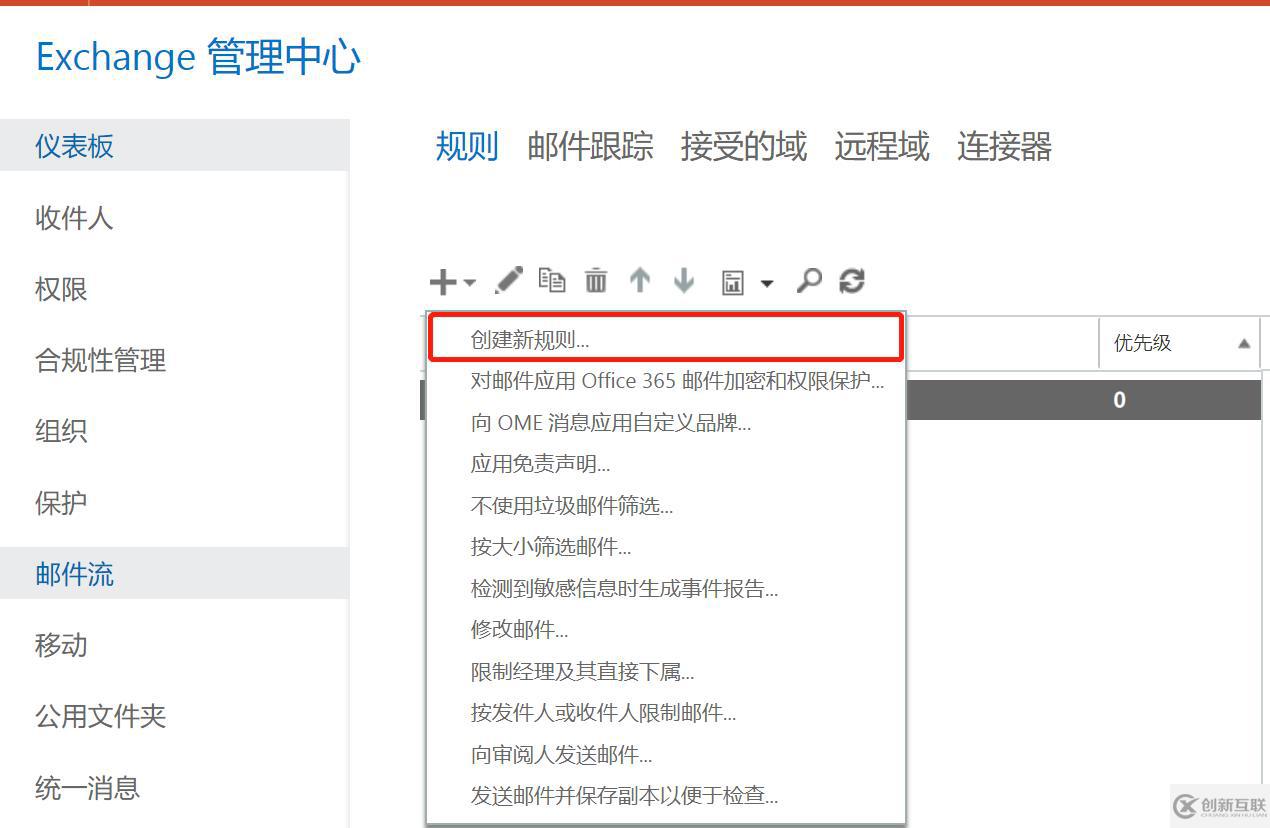Open the 邮件跟踪 tab
Viewport: 1270px width, 828px height.
590,146
